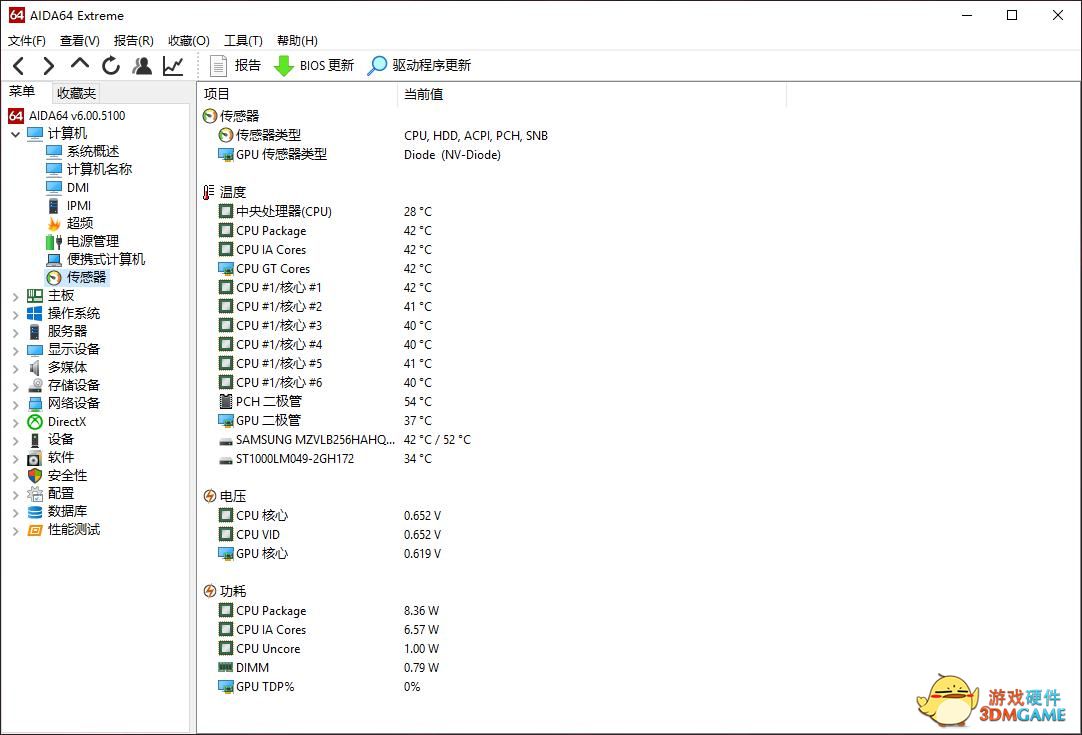Click the 报告 report button
This screenshot has height=735, width=1082.
(x=235, y=66)
